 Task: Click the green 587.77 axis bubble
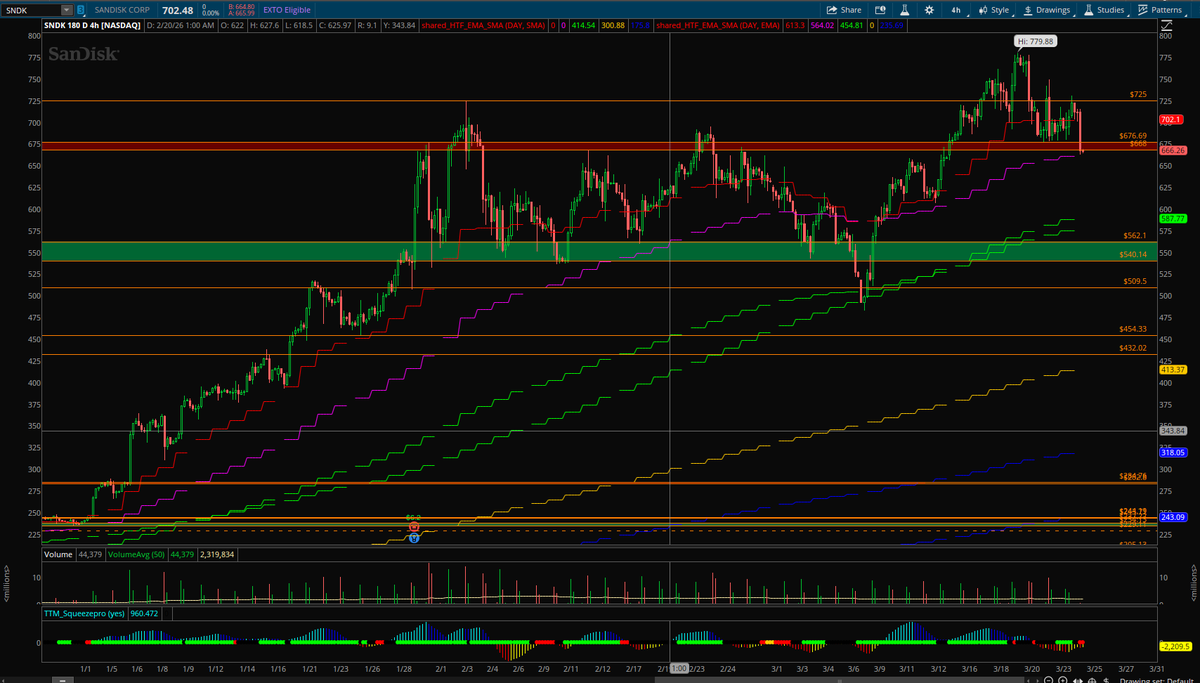pyautogui.click(x=1172, y=218)
